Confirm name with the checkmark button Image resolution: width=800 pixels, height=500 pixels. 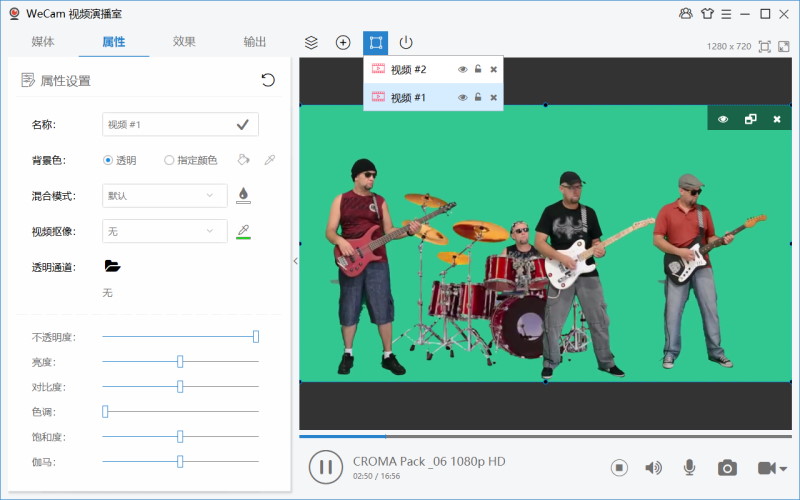[x=243, y=124]
